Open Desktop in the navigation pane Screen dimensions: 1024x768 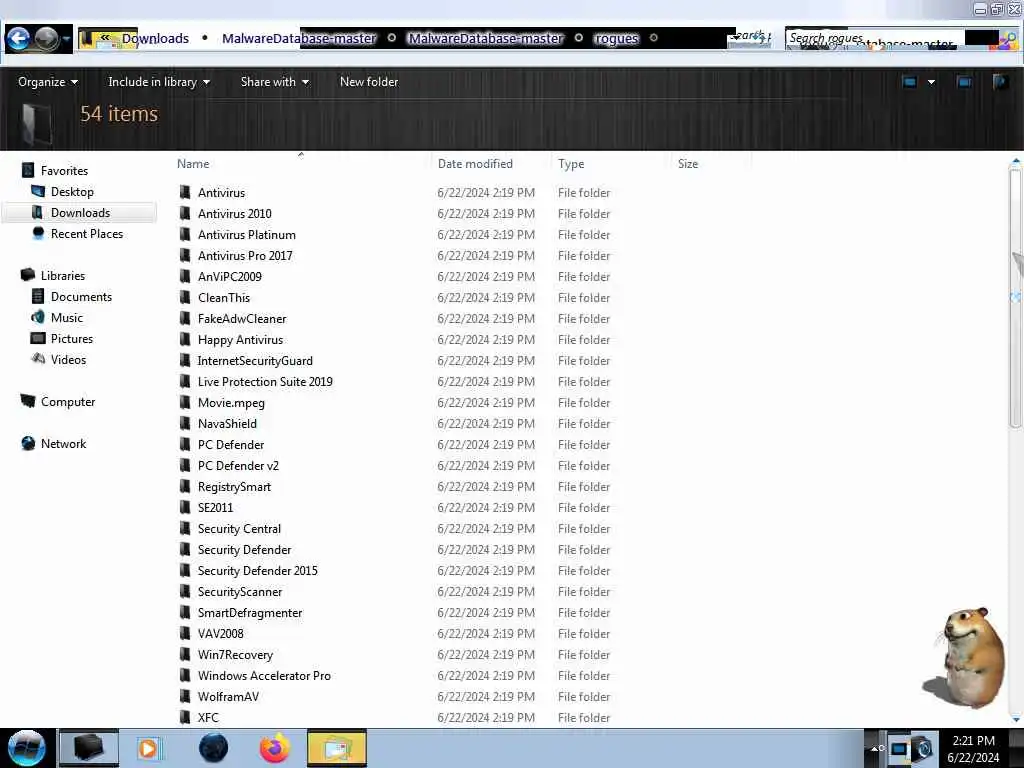click(72, 192)
